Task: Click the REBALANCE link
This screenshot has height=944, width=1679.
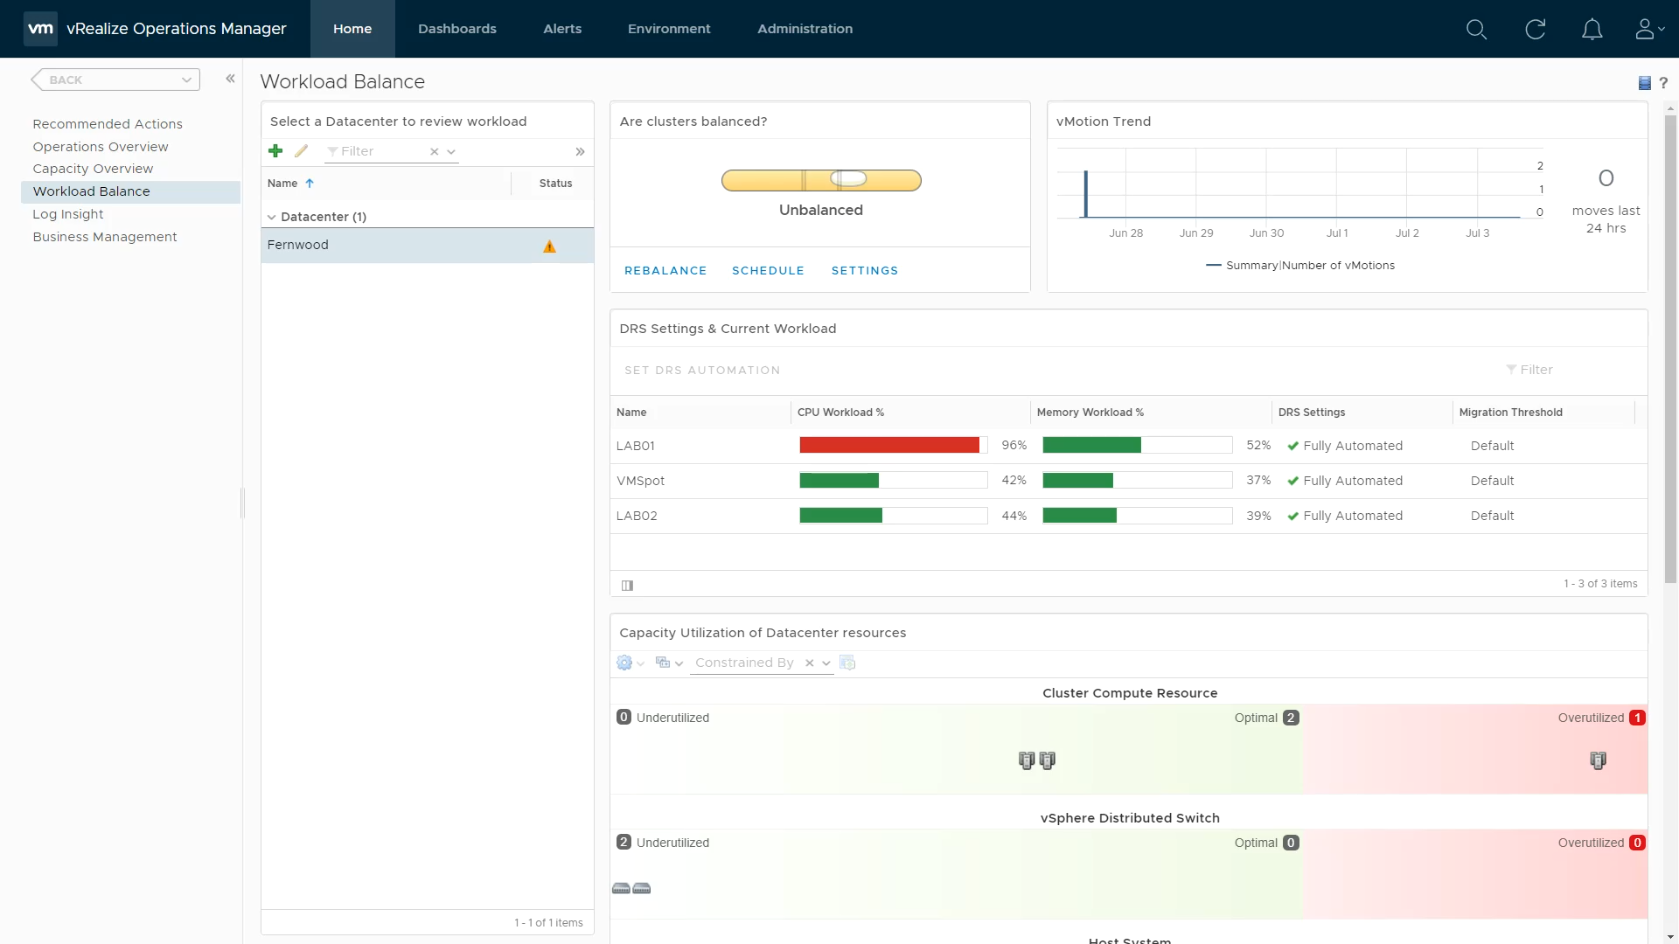Action: coord(665,271)
